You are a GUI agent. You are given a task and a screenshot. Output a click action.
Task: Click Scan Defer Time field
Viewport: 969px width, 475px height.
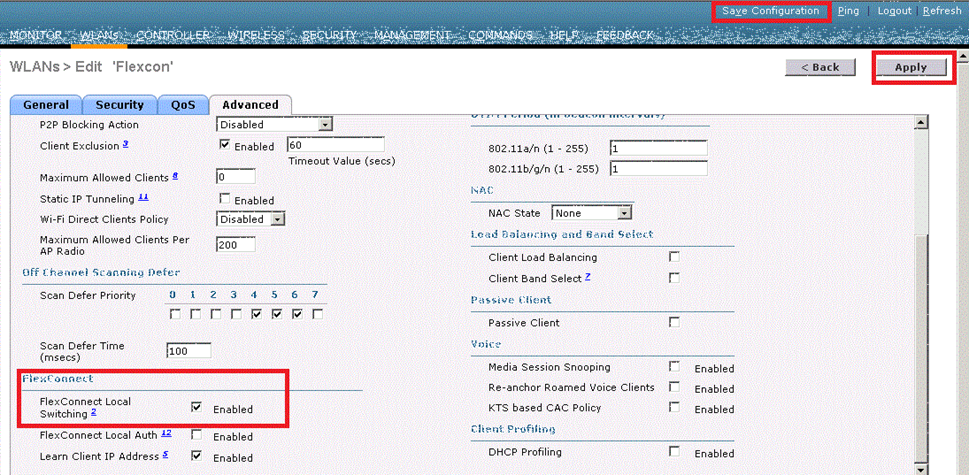(188, 351)
